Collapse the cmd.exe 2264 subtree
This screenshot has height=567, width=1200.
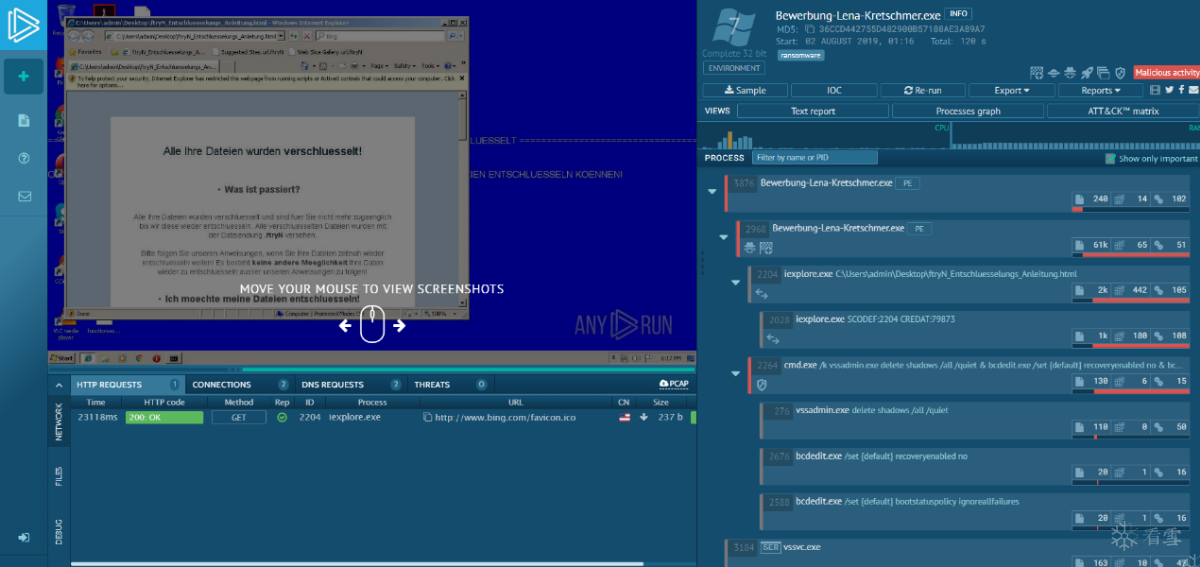(735, 373)
